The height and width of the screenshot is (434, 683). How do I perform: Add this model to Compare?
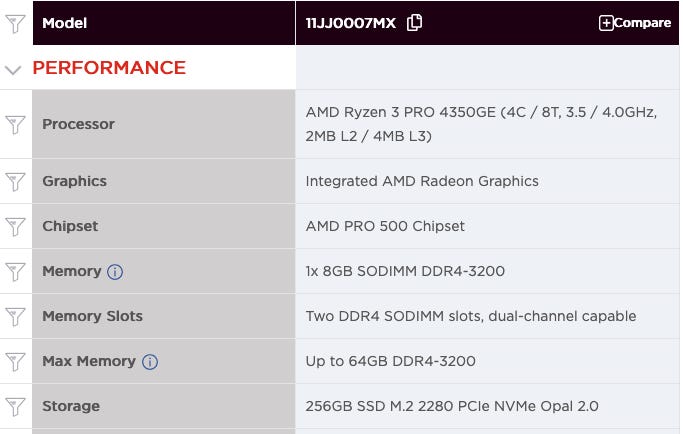635,23
